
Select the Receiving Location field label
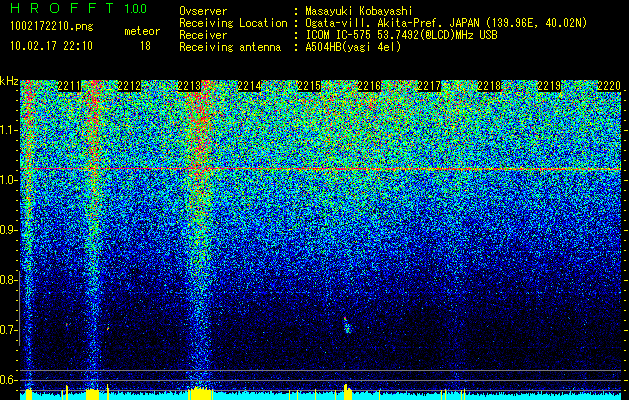pyautogui.click(x=233, y=23)
